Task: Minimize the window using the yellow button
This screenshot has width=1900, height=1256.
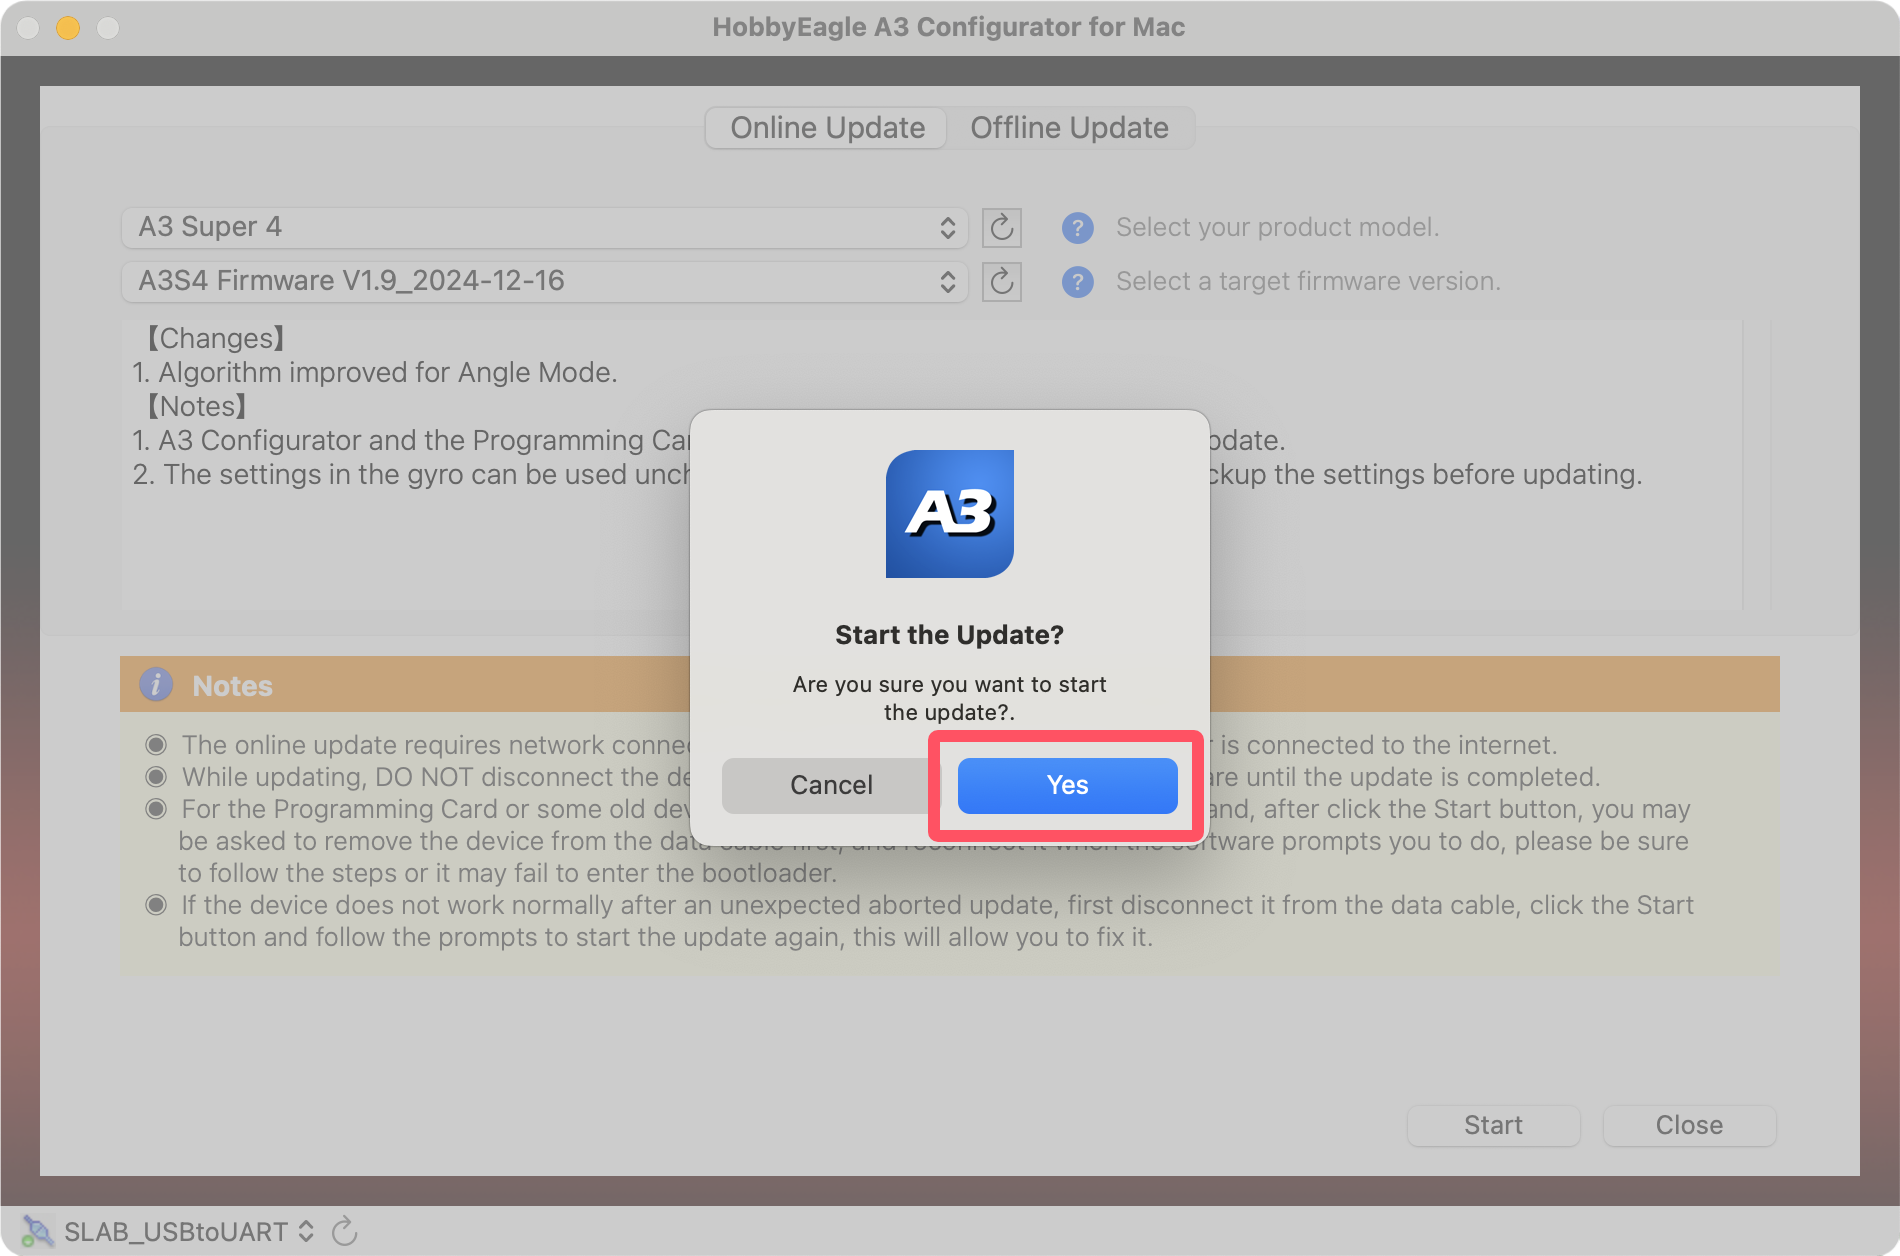Action: pyautogui.click(x=68, y=28)
